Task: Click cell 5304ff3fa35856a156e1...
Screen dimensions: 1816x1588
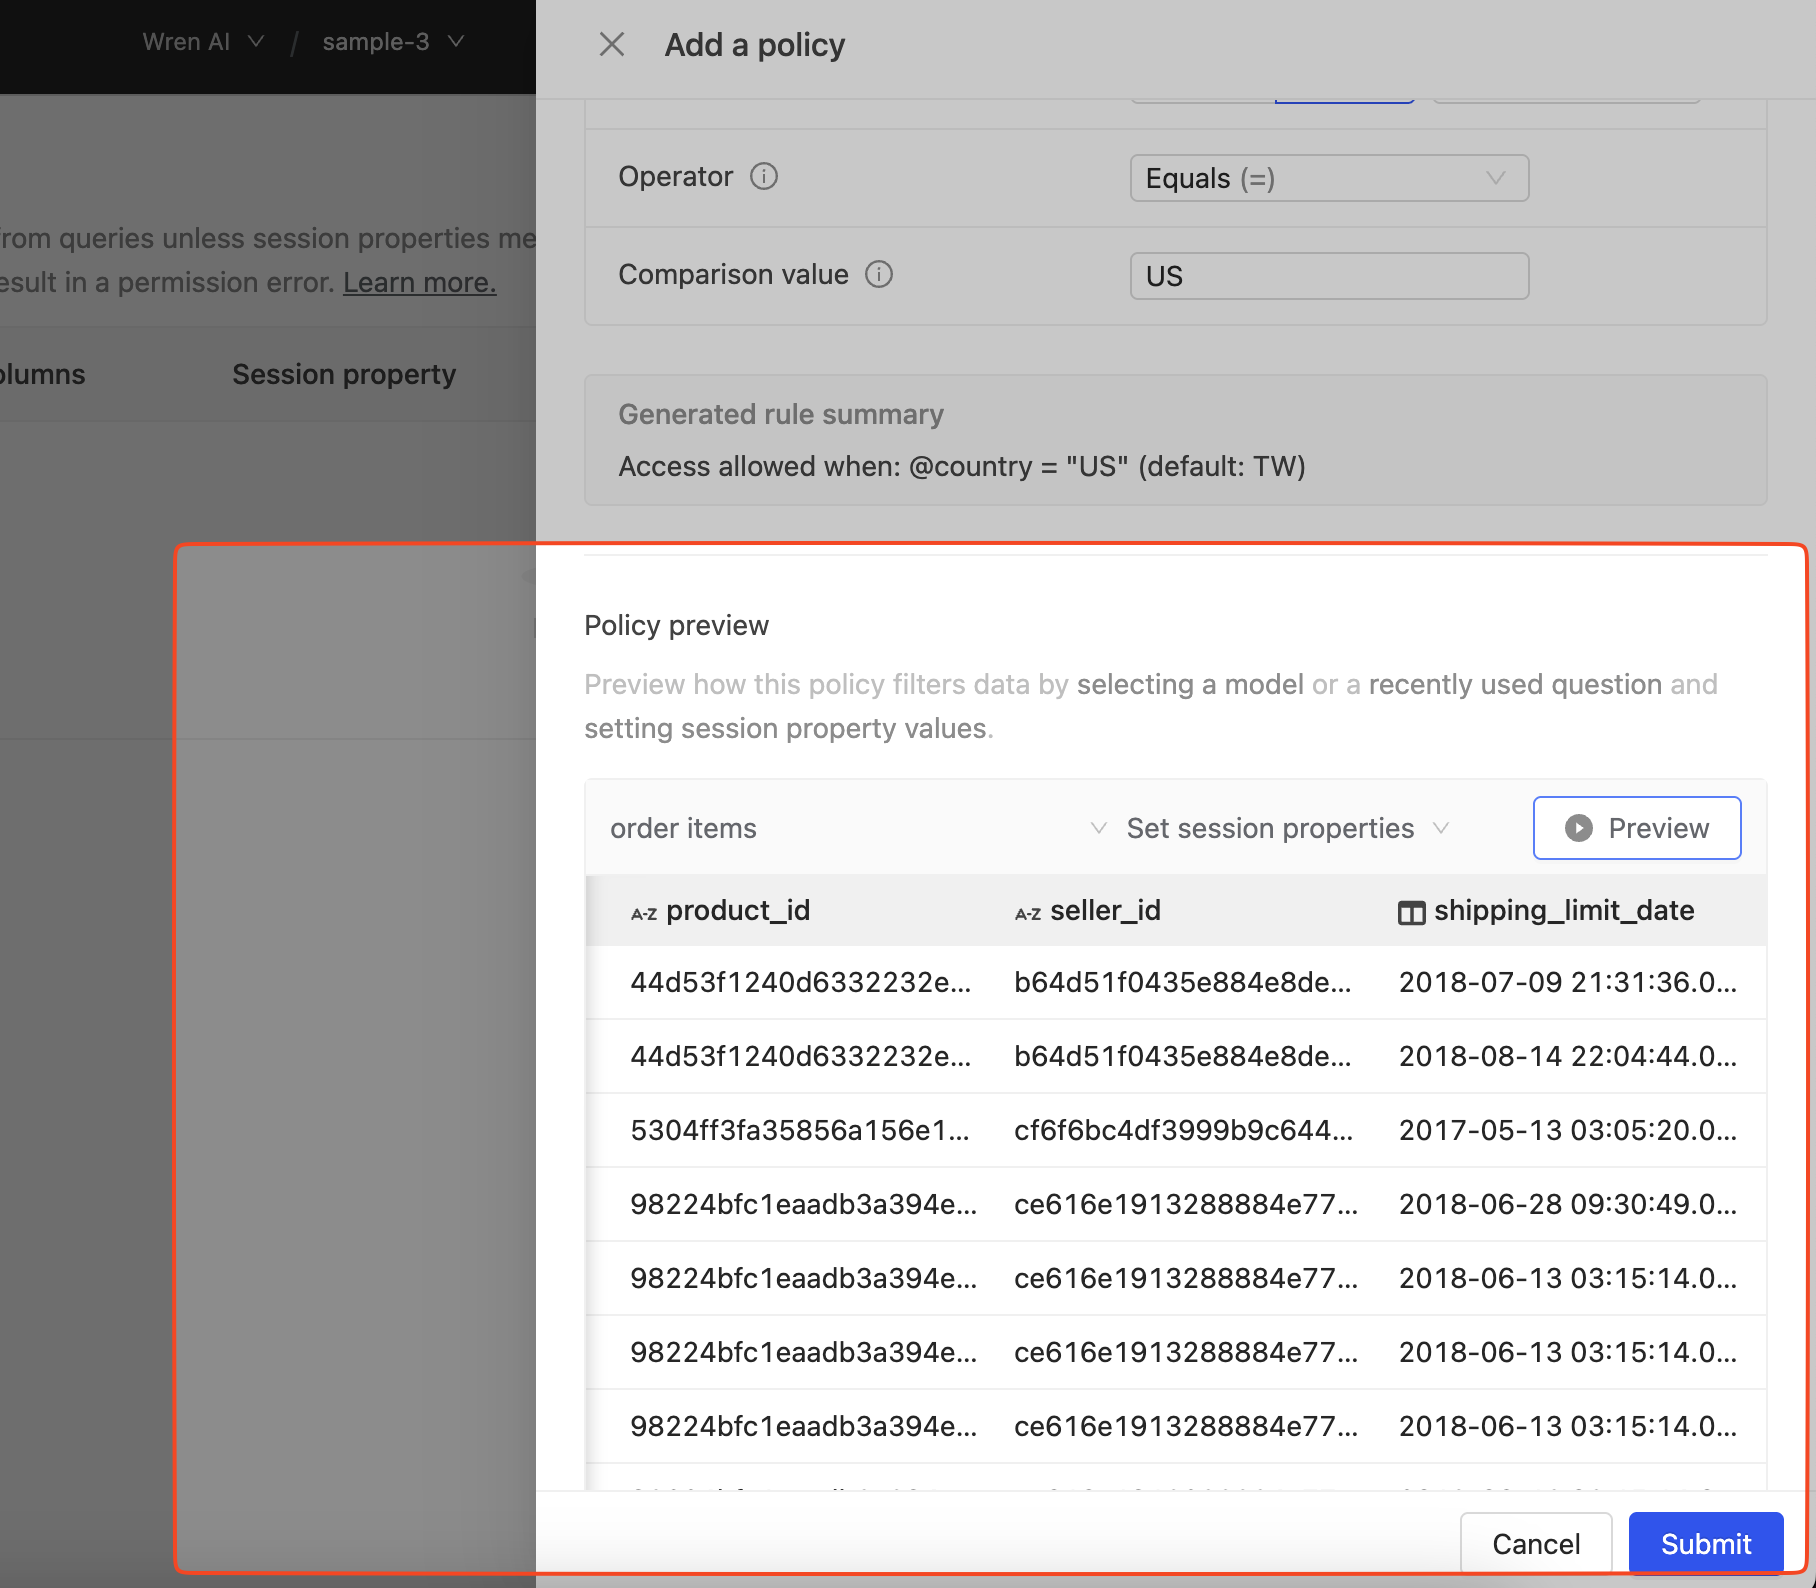Action: tap(800, 1130)
